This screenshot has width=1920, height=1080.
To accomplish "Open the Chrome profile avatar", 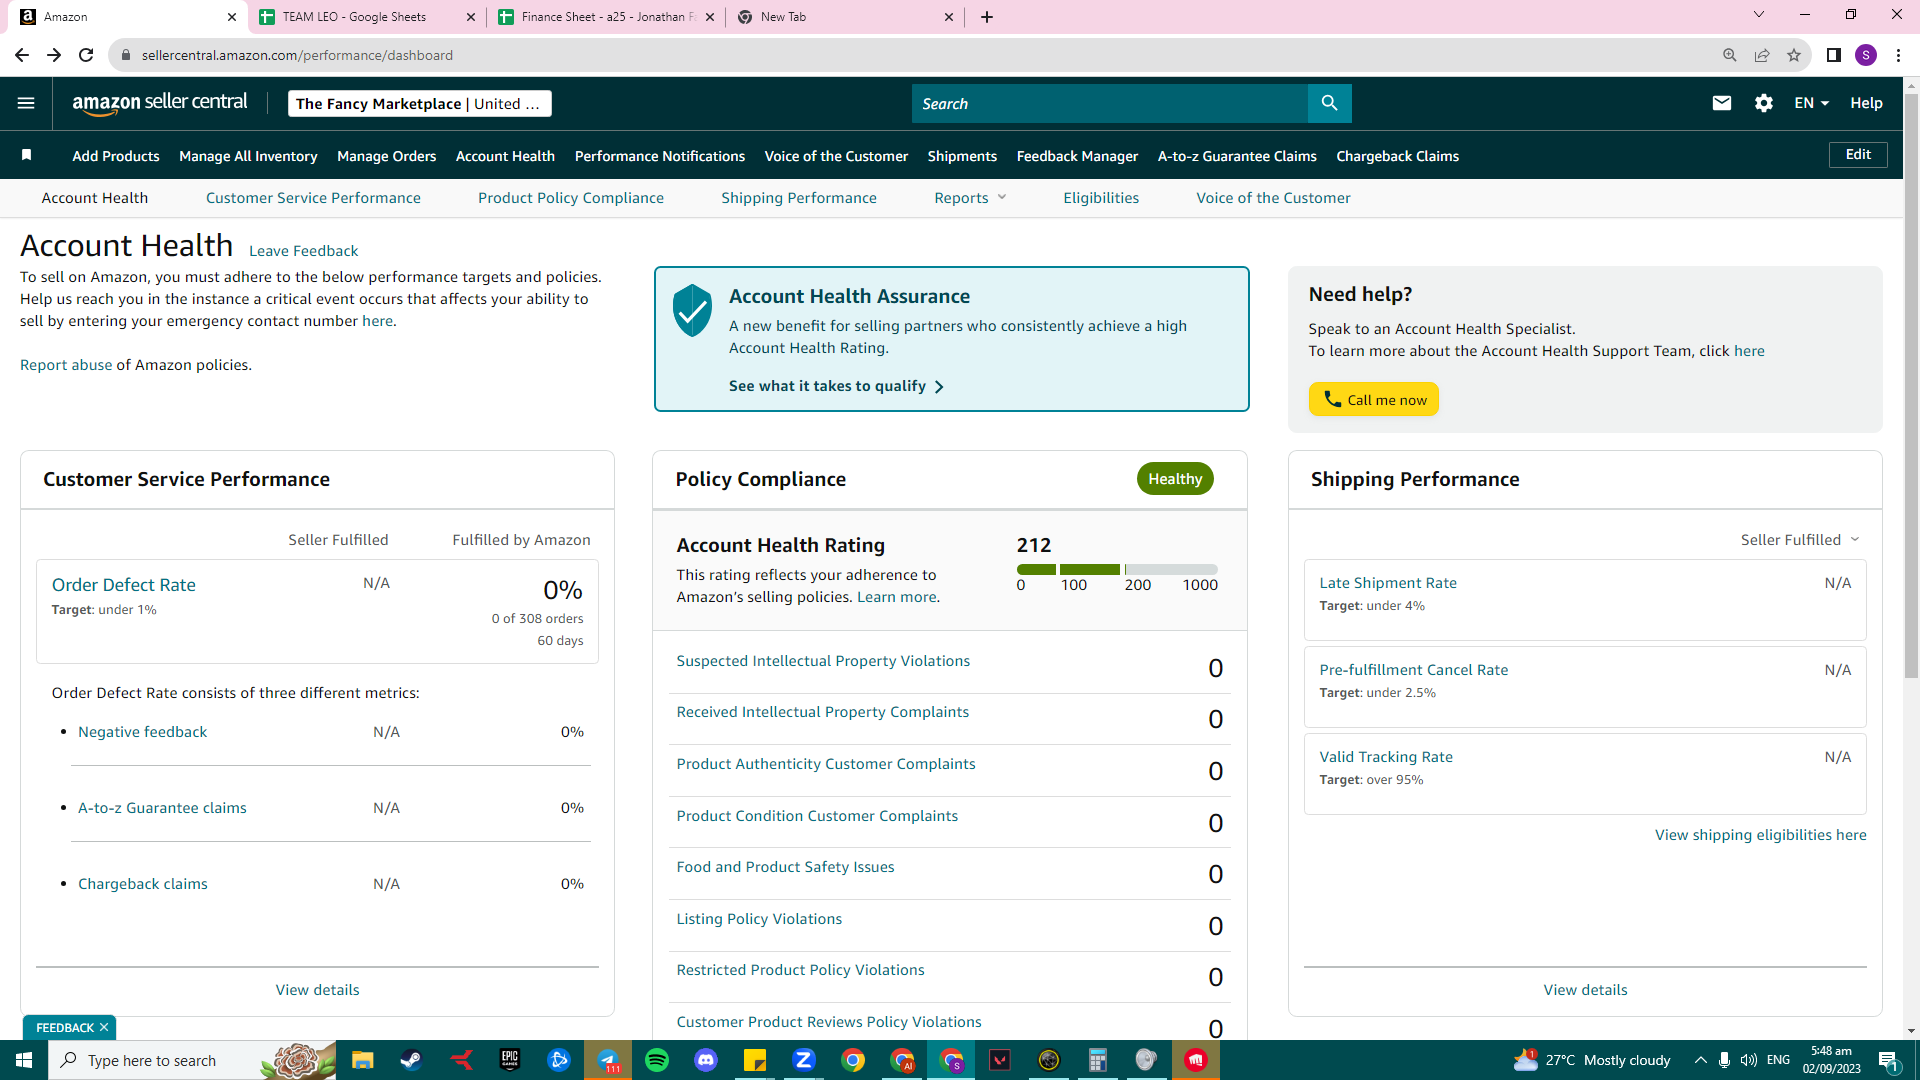I will pos(1866,55).
